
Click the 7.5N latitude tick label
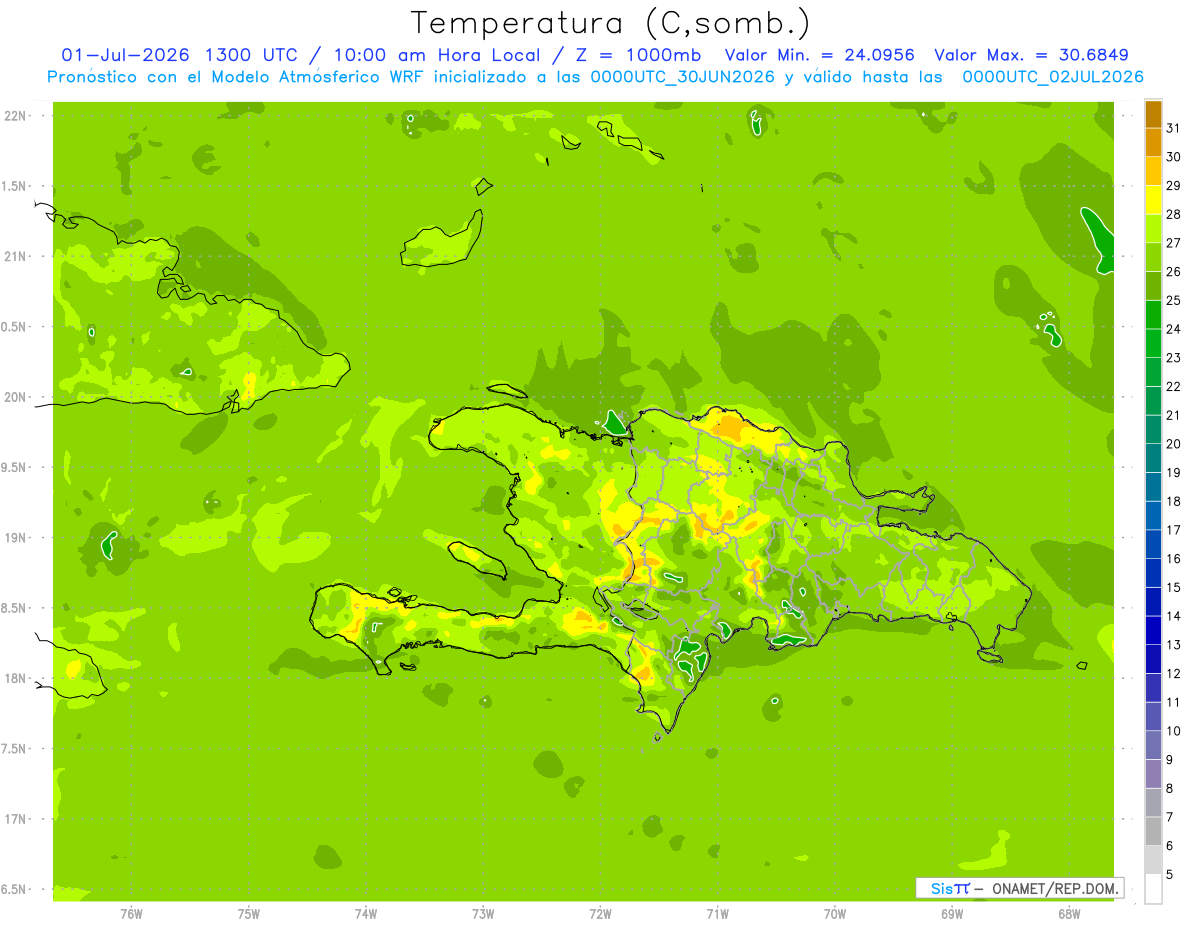tap(15, 748)
